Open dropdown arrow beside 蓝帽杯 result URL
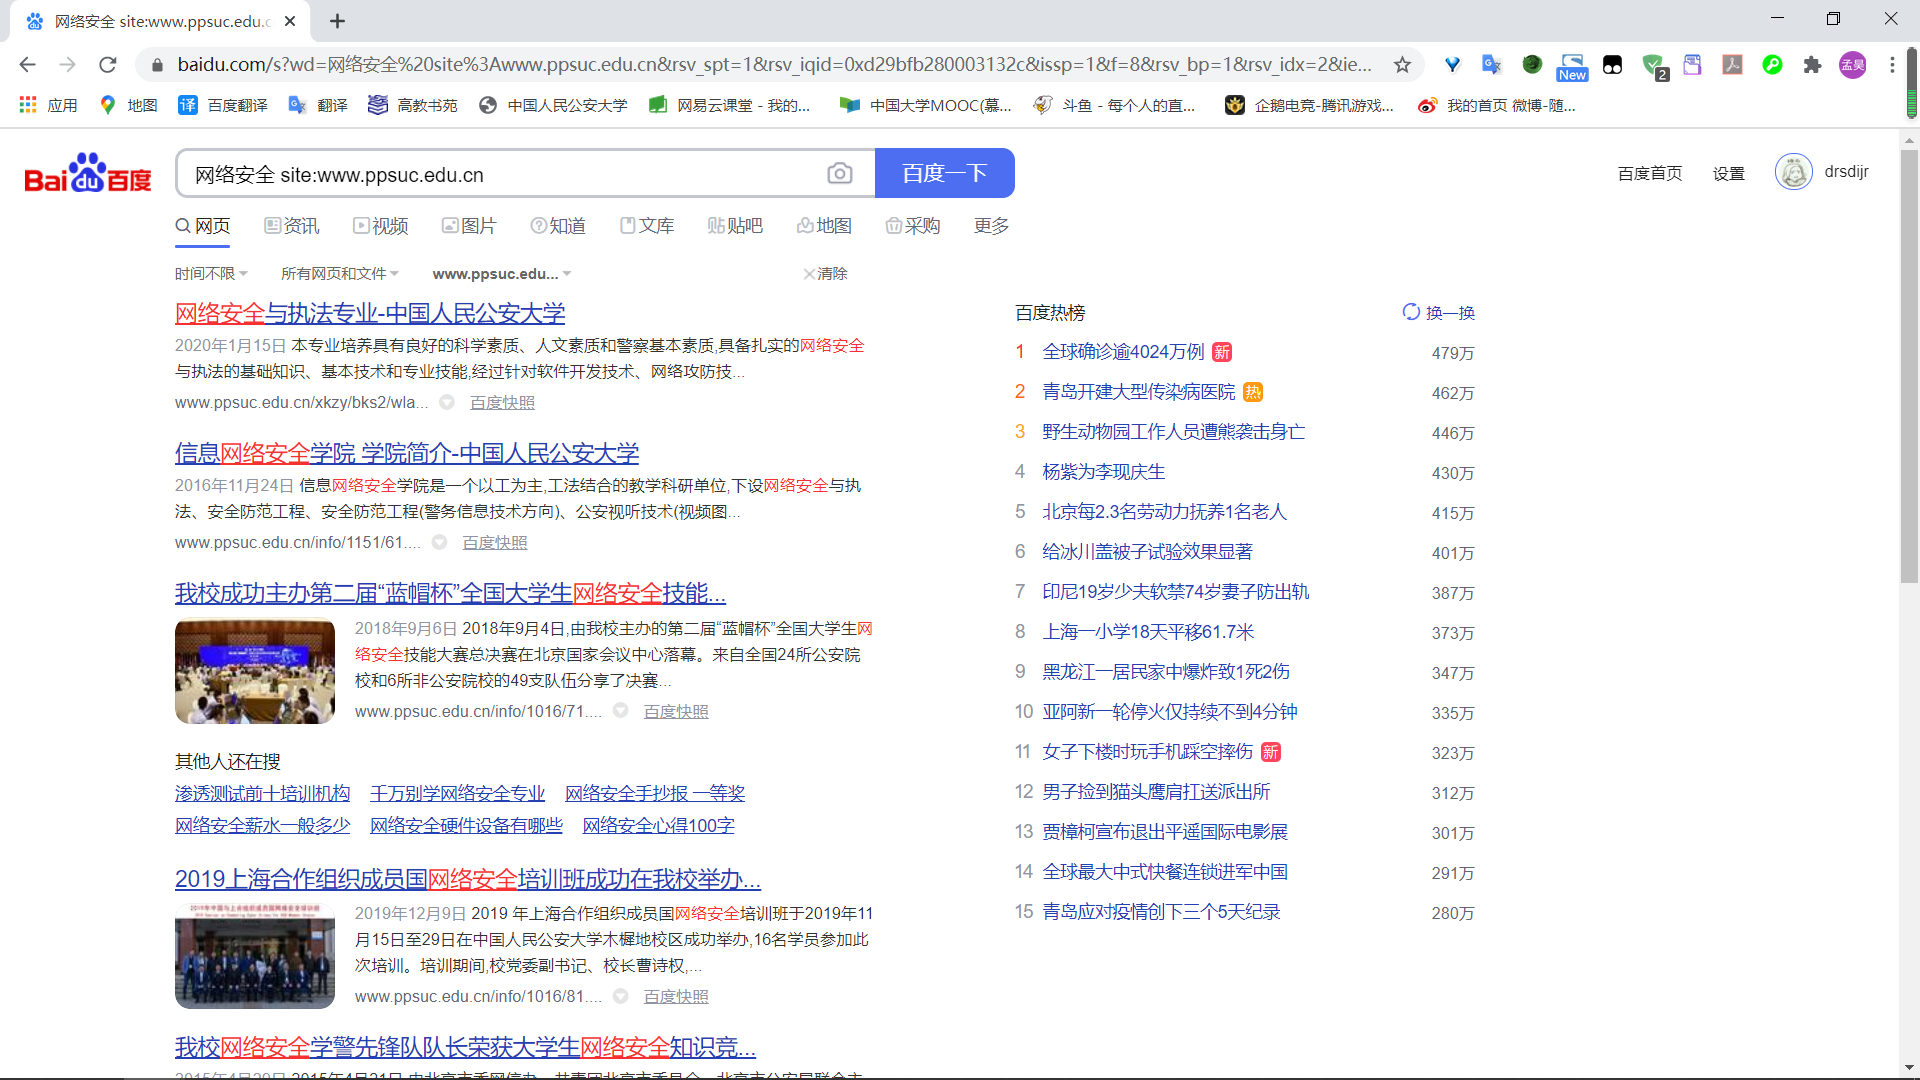 [620, 710]
